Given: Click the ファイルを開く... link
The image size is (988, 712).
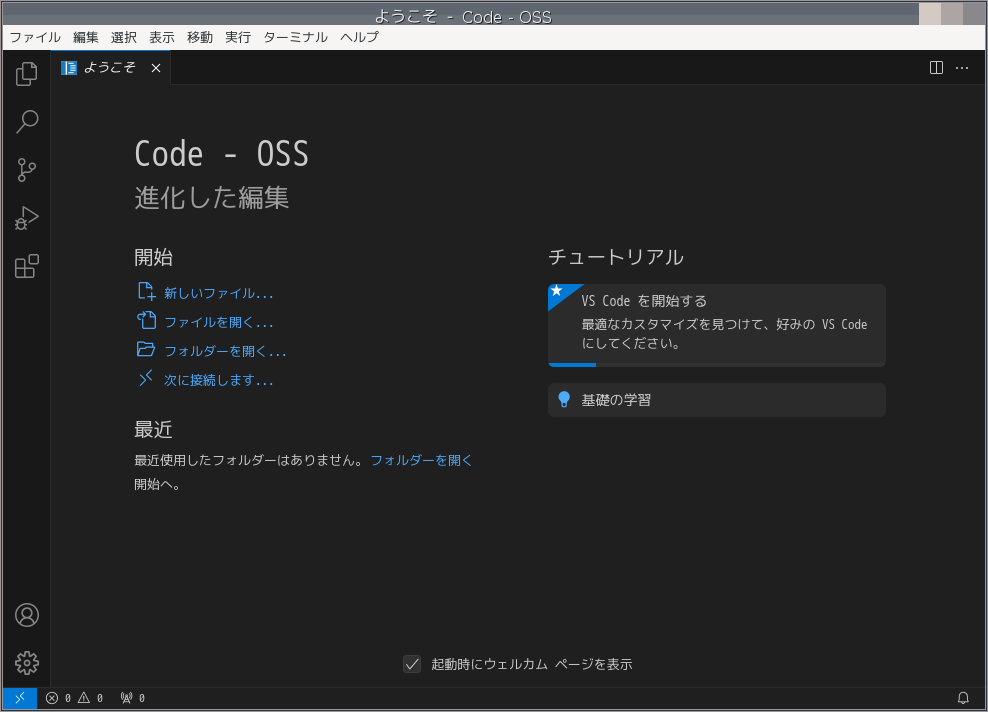Looking at the screenshot, I should pyautogui.click(x=219, y=322).
